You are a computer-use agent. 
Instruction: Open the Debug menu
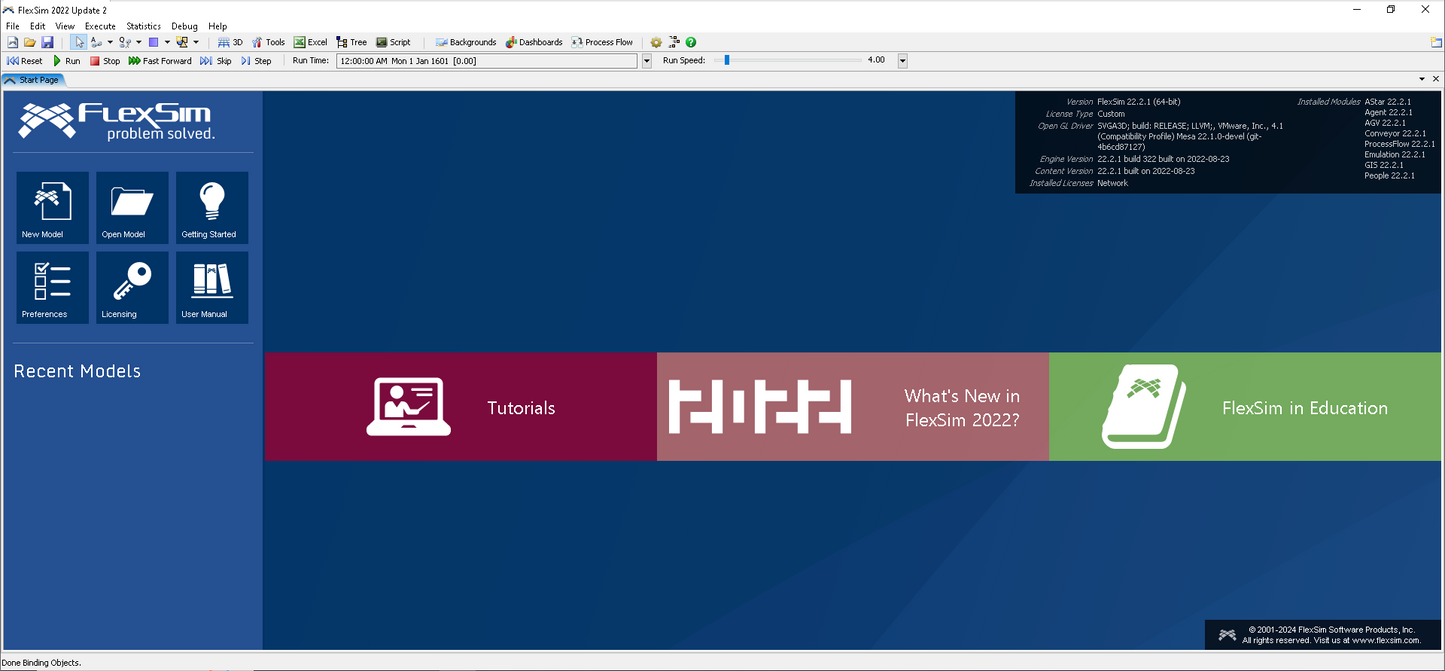(x=185, y=26)
